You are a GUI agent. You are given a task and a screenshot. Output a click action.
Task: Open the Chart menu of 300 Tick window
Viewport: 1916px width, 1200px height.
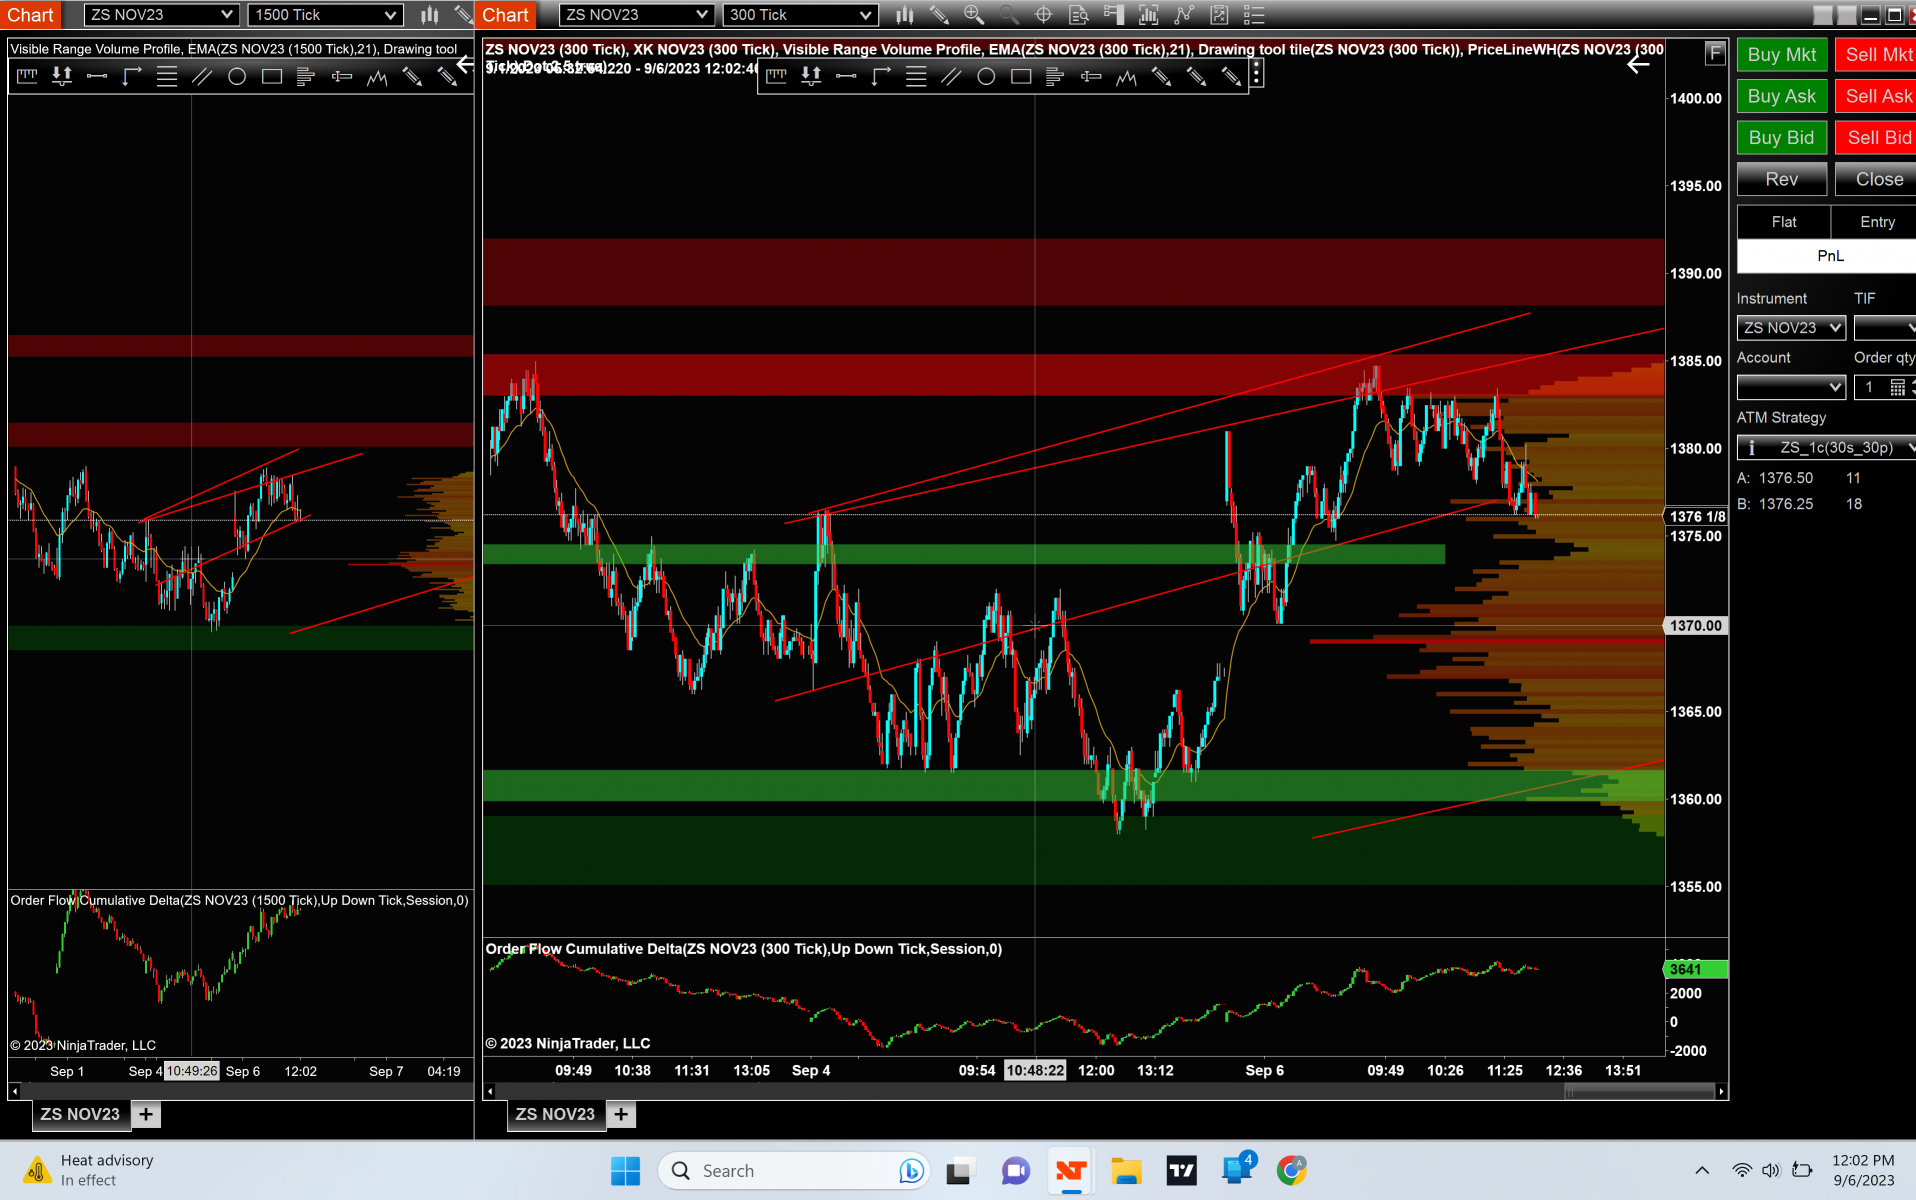click(505, 15)
